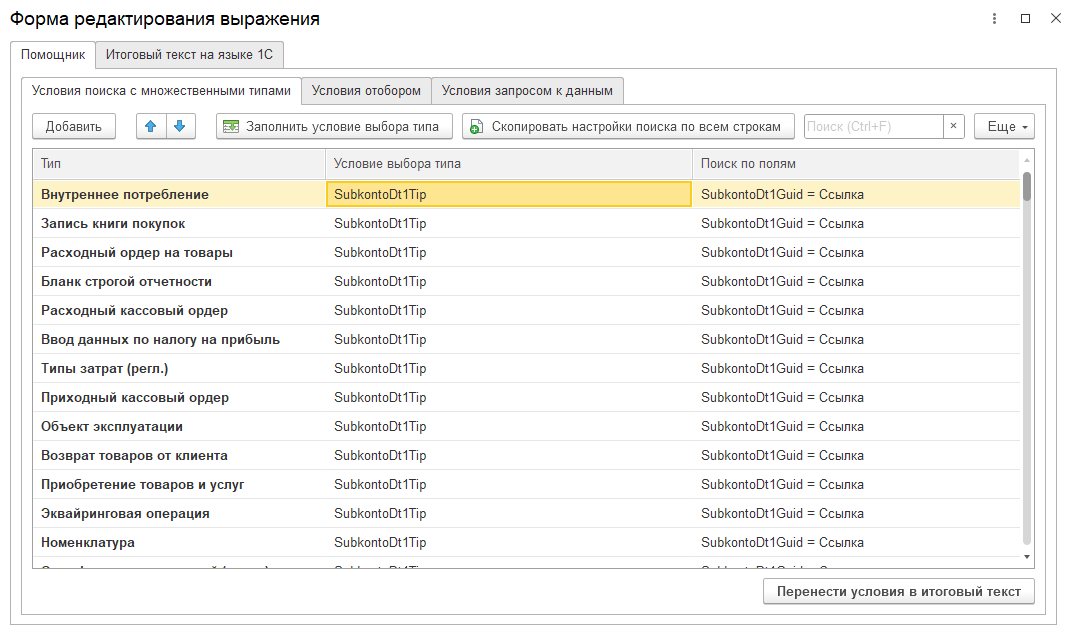Move row up with blue up arrow

pos(151,127)
